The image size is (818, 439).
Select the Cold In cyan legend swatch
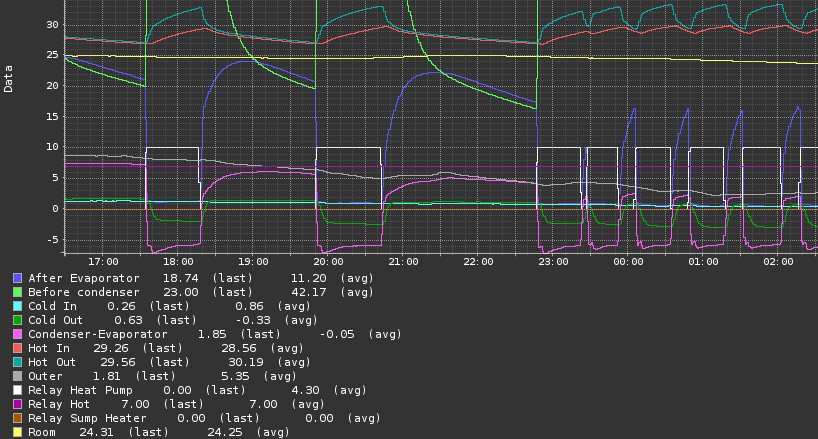pyautogui.click(x=17, y=306)
